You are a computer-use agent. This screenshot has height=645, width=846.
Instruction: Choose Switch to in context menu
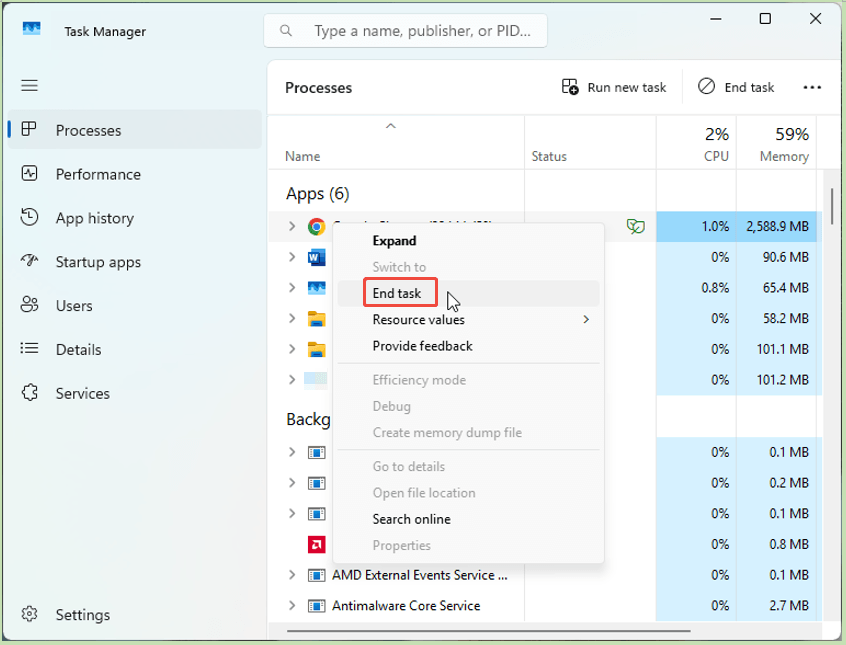468,267
